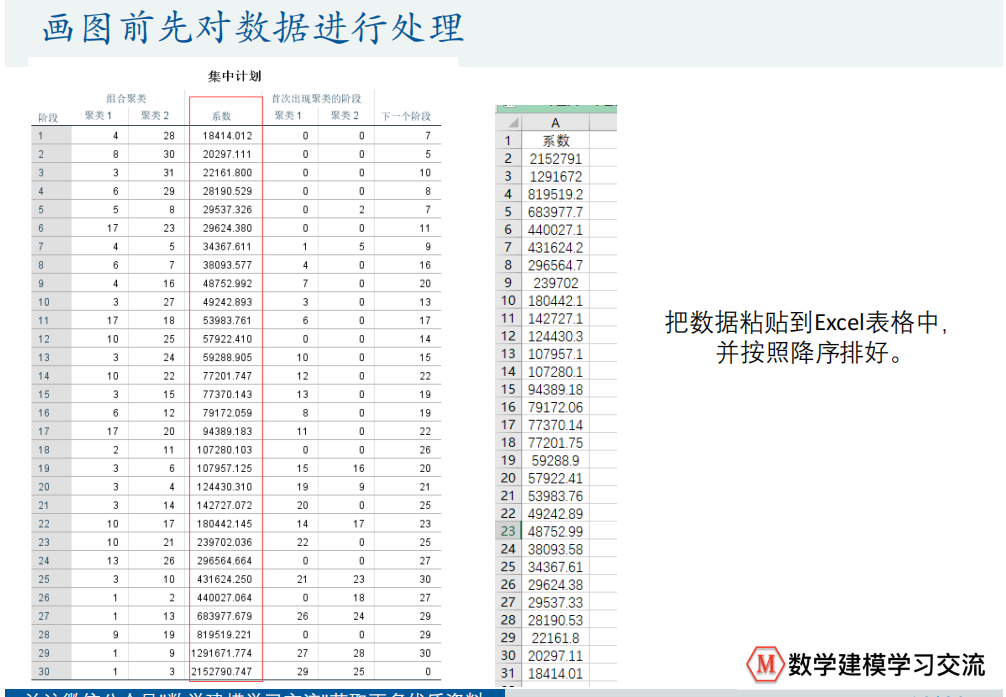Screen dimensions: 1006x697
Task: Click coefficient 124430.310 in the cluster table
Action: tap(225, 487)
